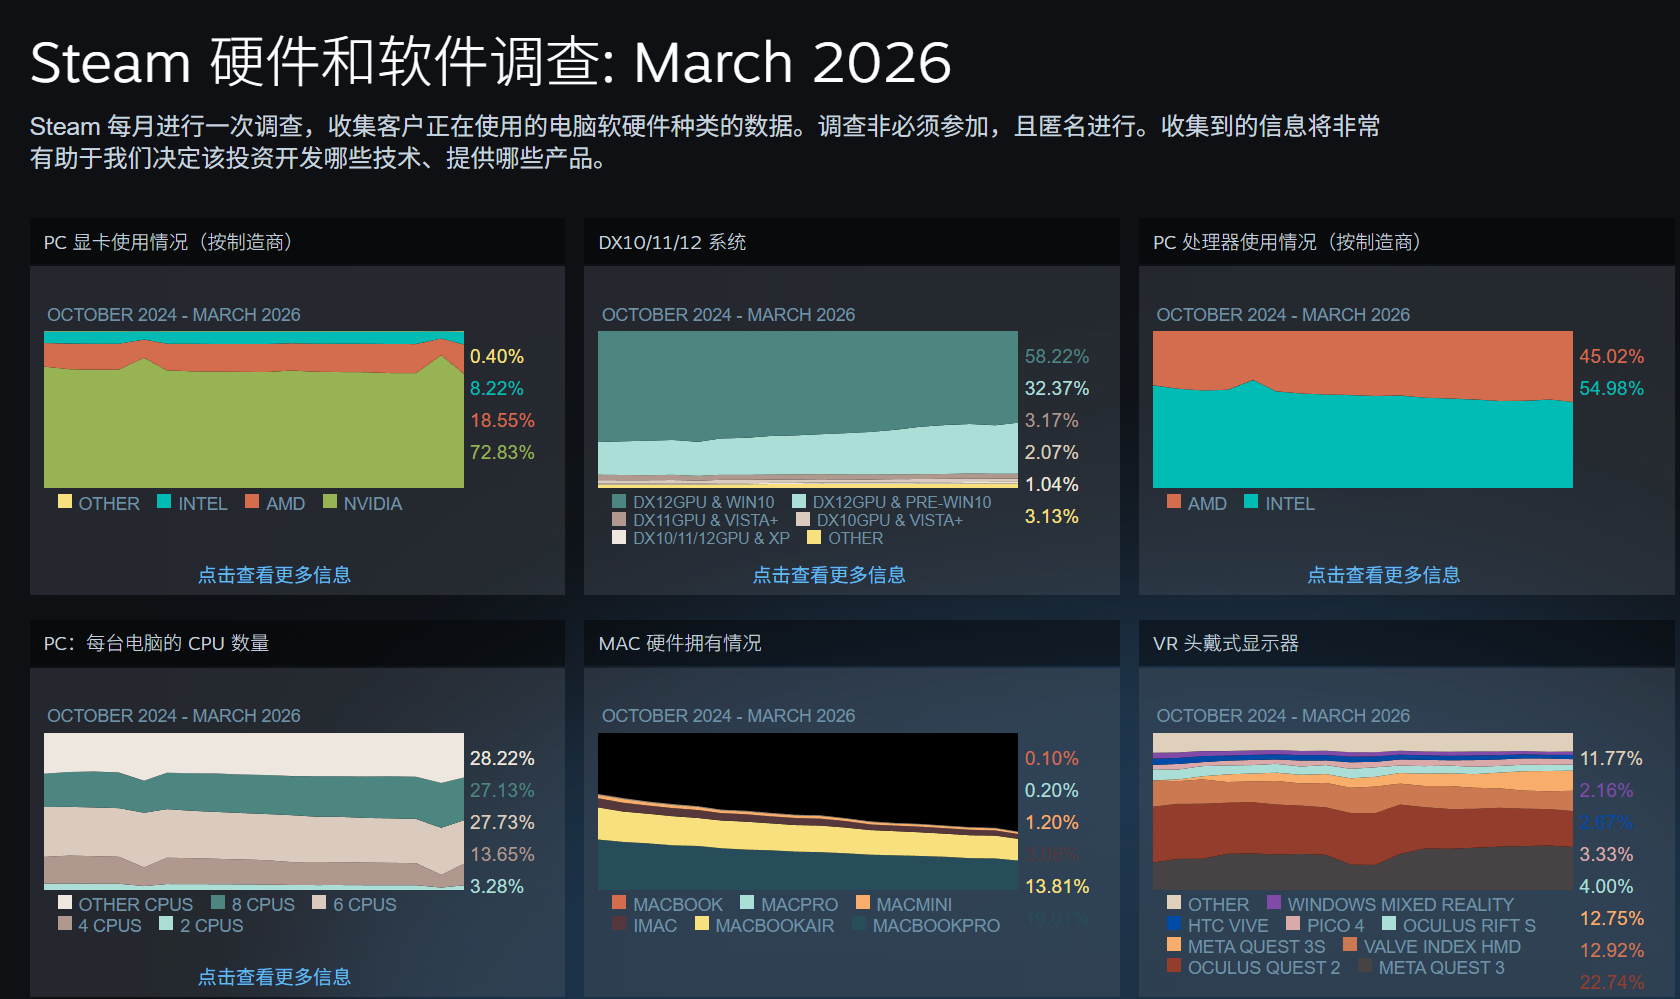1680x999 pixels.
Task: Open more info link under graphics card chart
Action: (x=274, y=575)
